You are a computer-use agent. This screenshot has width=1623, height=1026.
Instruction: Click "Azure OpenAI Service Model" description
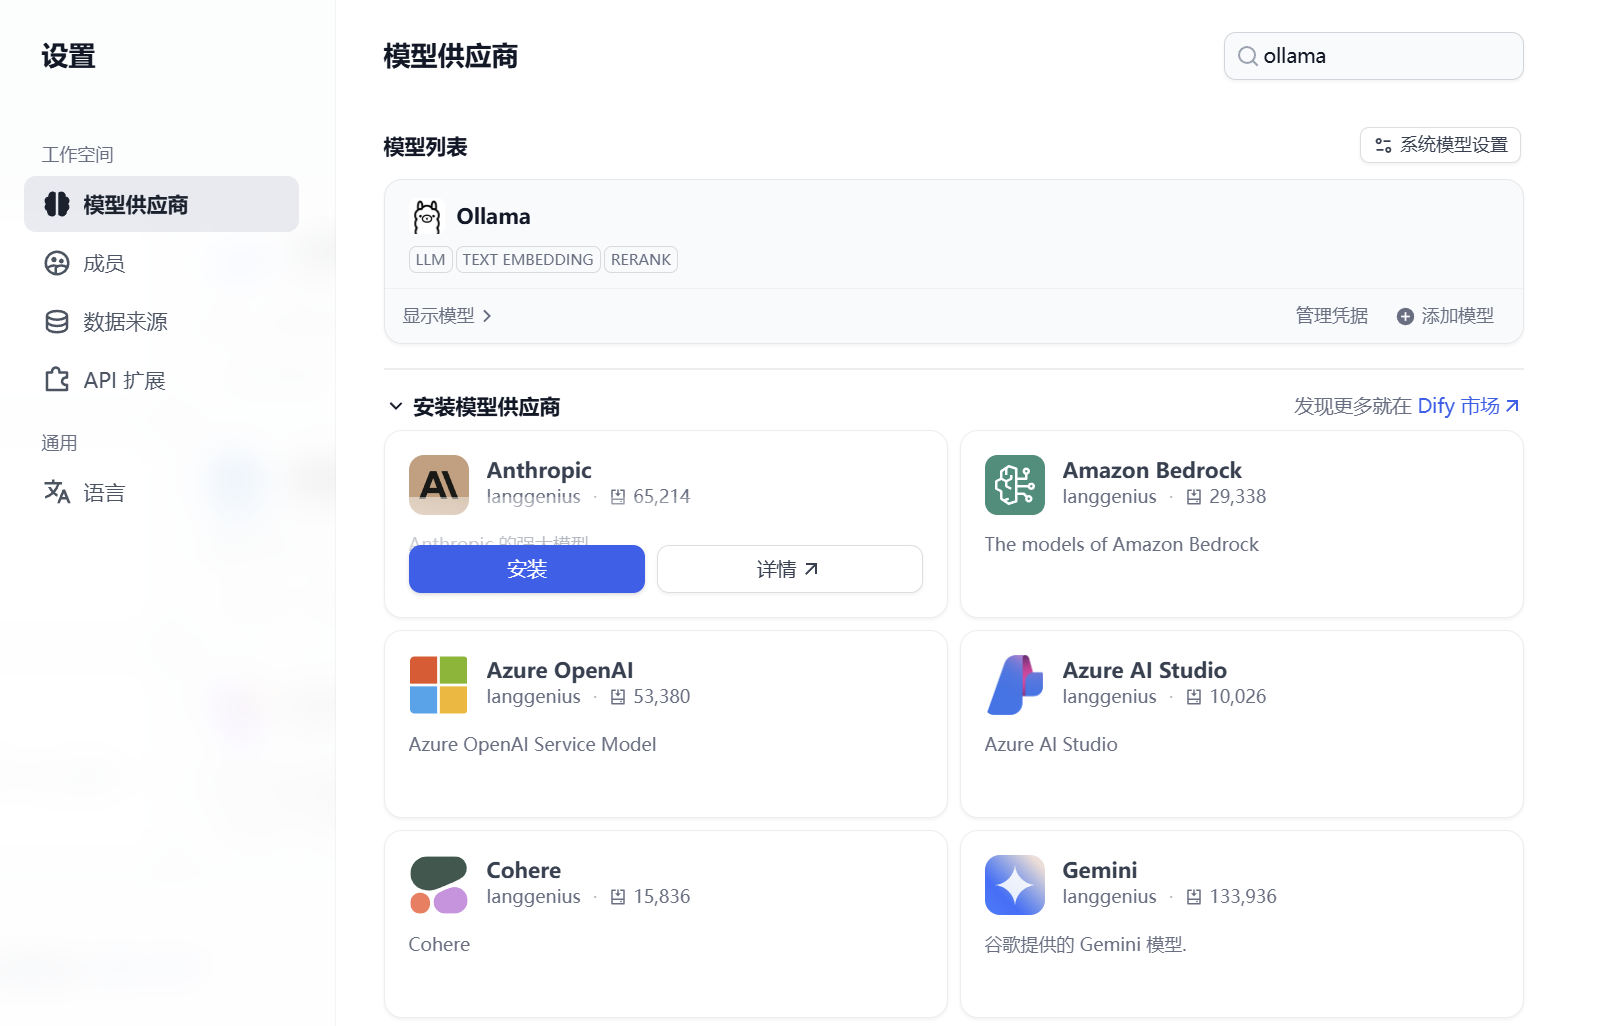532,744
